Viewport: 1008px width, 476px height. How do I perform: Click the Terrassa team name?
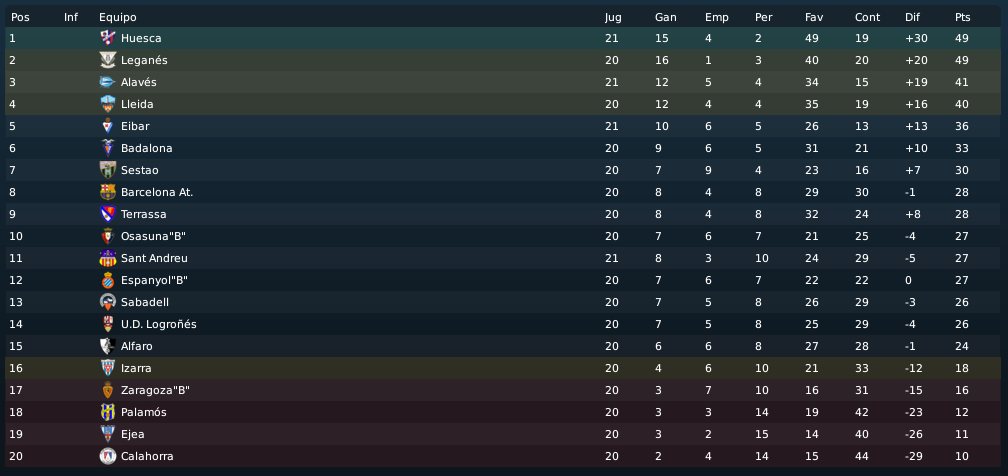pyautogui.click(x=143, y=214)
